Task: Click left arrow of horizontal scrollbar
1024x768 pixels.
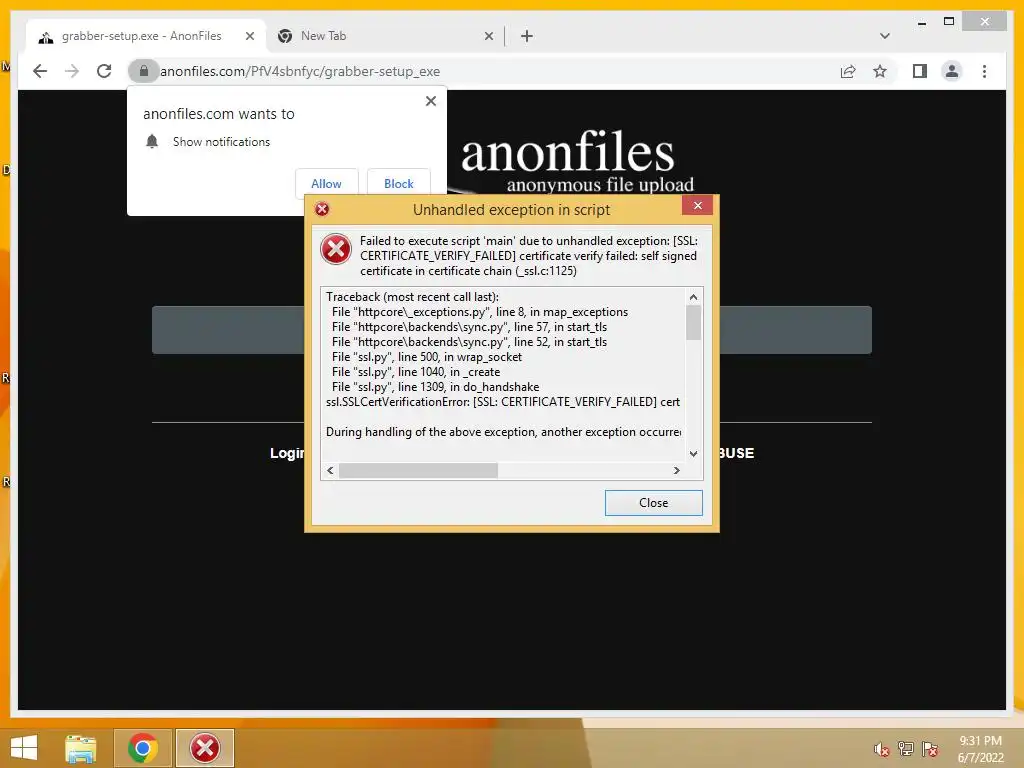Action: (x=330, y=470)
